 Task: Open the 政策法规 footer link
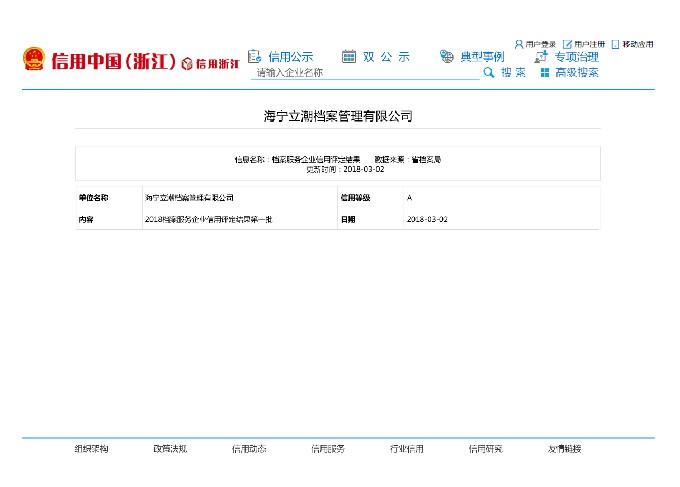170,449
